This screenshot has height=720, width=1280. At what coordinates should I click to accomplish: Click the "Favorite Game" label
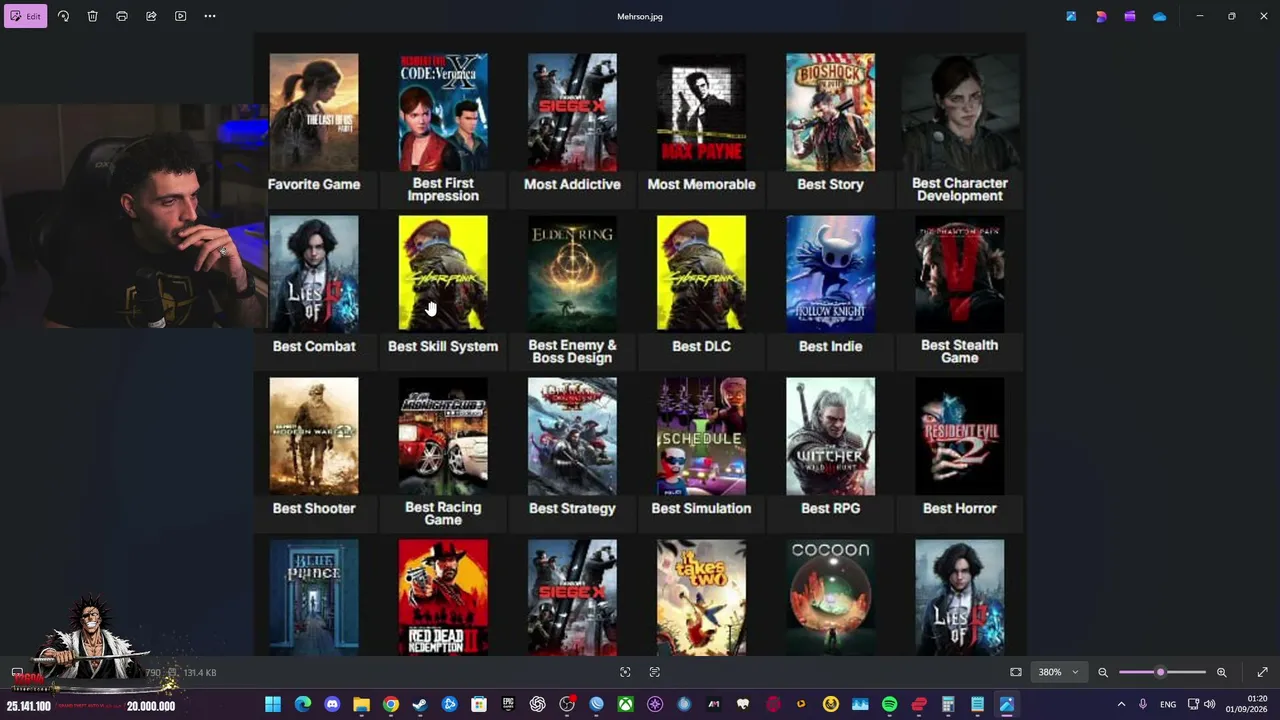(314, 184)
